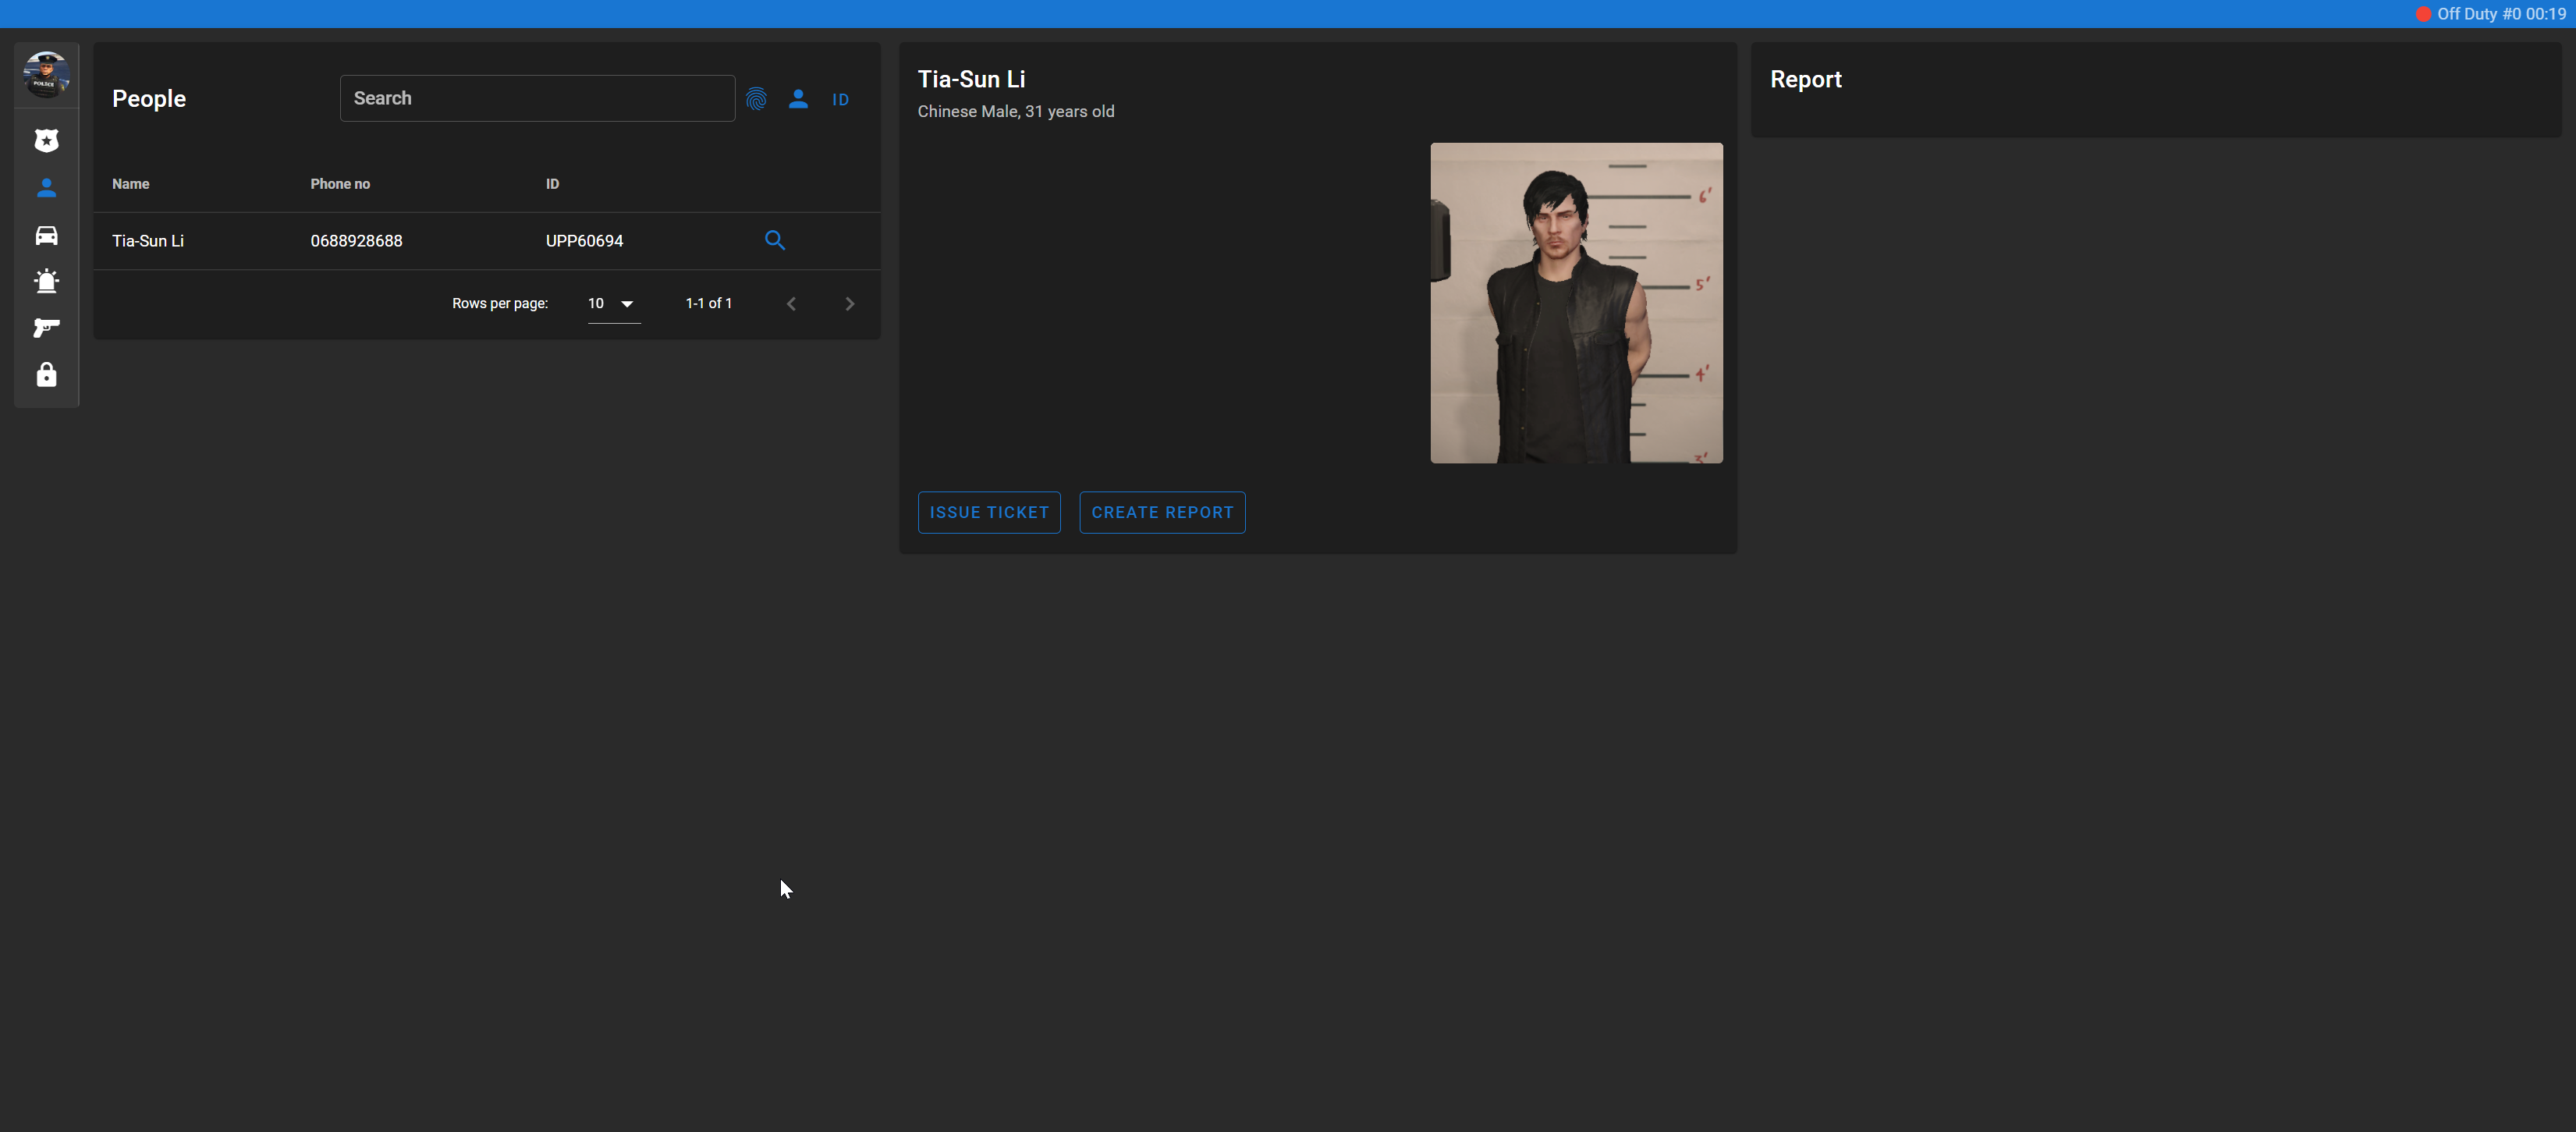Viewport: 2576px width, 1132px height.
Task: Go to the next results page via chevron
Action: pos(849,303)
